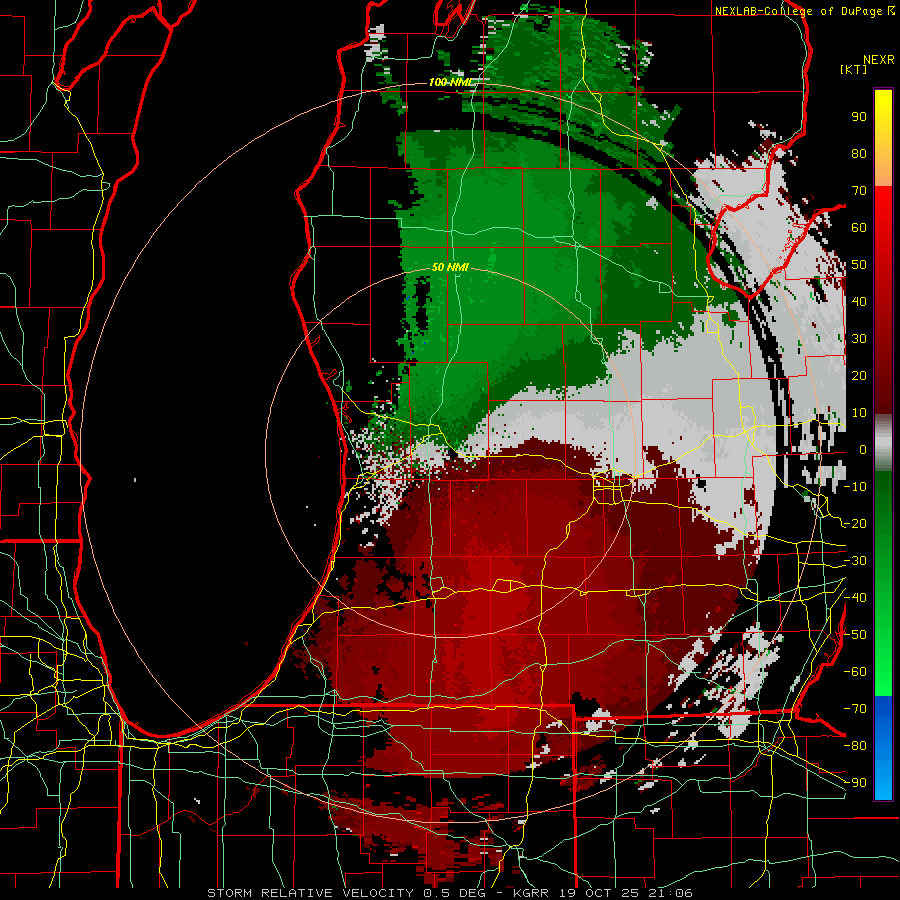Click the 100 NMI range ring label
This screenshot has width=900, height=900.
[x=452, y=82]
